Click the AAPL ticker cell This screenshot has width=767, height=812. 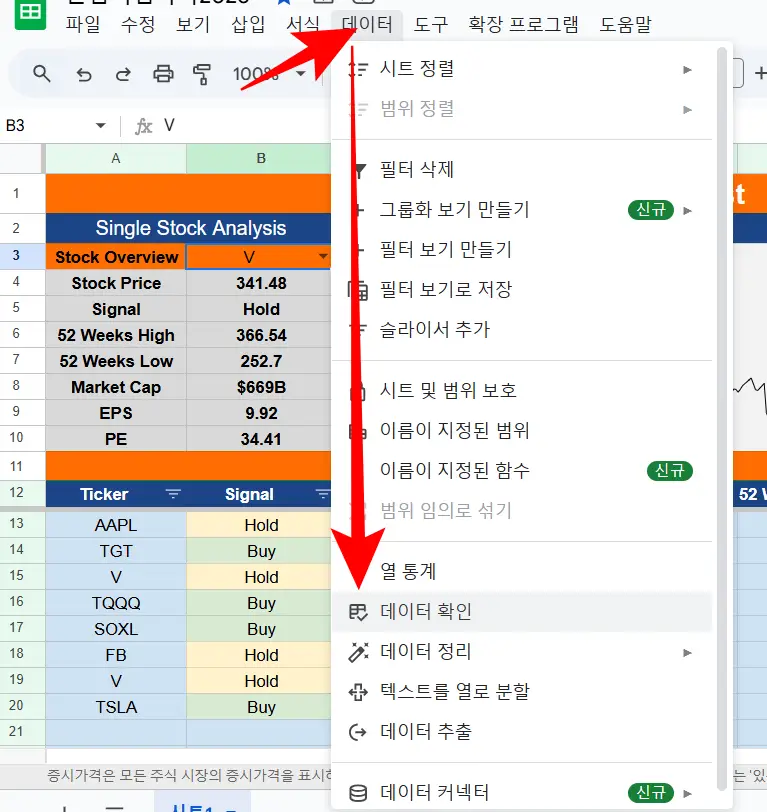point(116,525)
